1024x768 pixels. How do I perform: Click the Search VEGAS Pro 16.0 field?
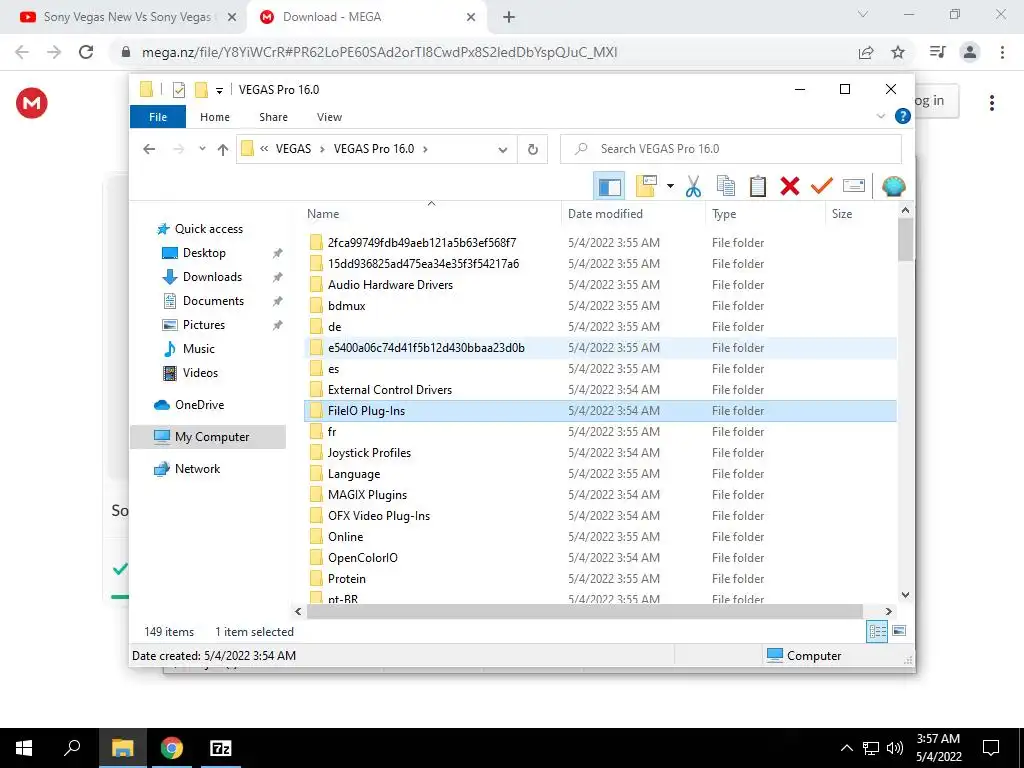pyautogui.click(x=731, y=149)
